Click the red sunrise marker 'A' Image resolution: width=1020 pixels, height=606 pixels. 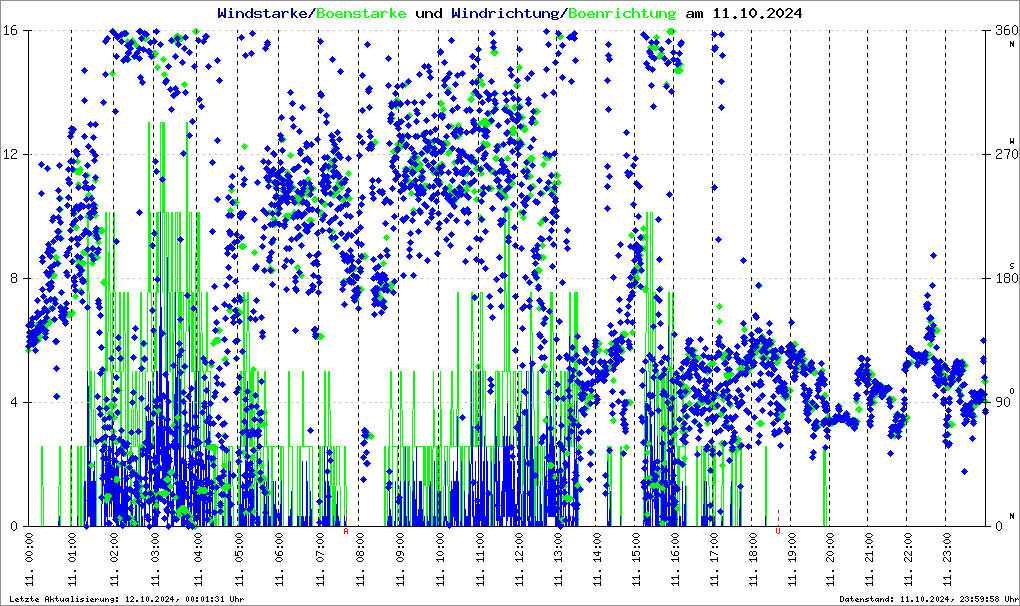tap(346, 531)
